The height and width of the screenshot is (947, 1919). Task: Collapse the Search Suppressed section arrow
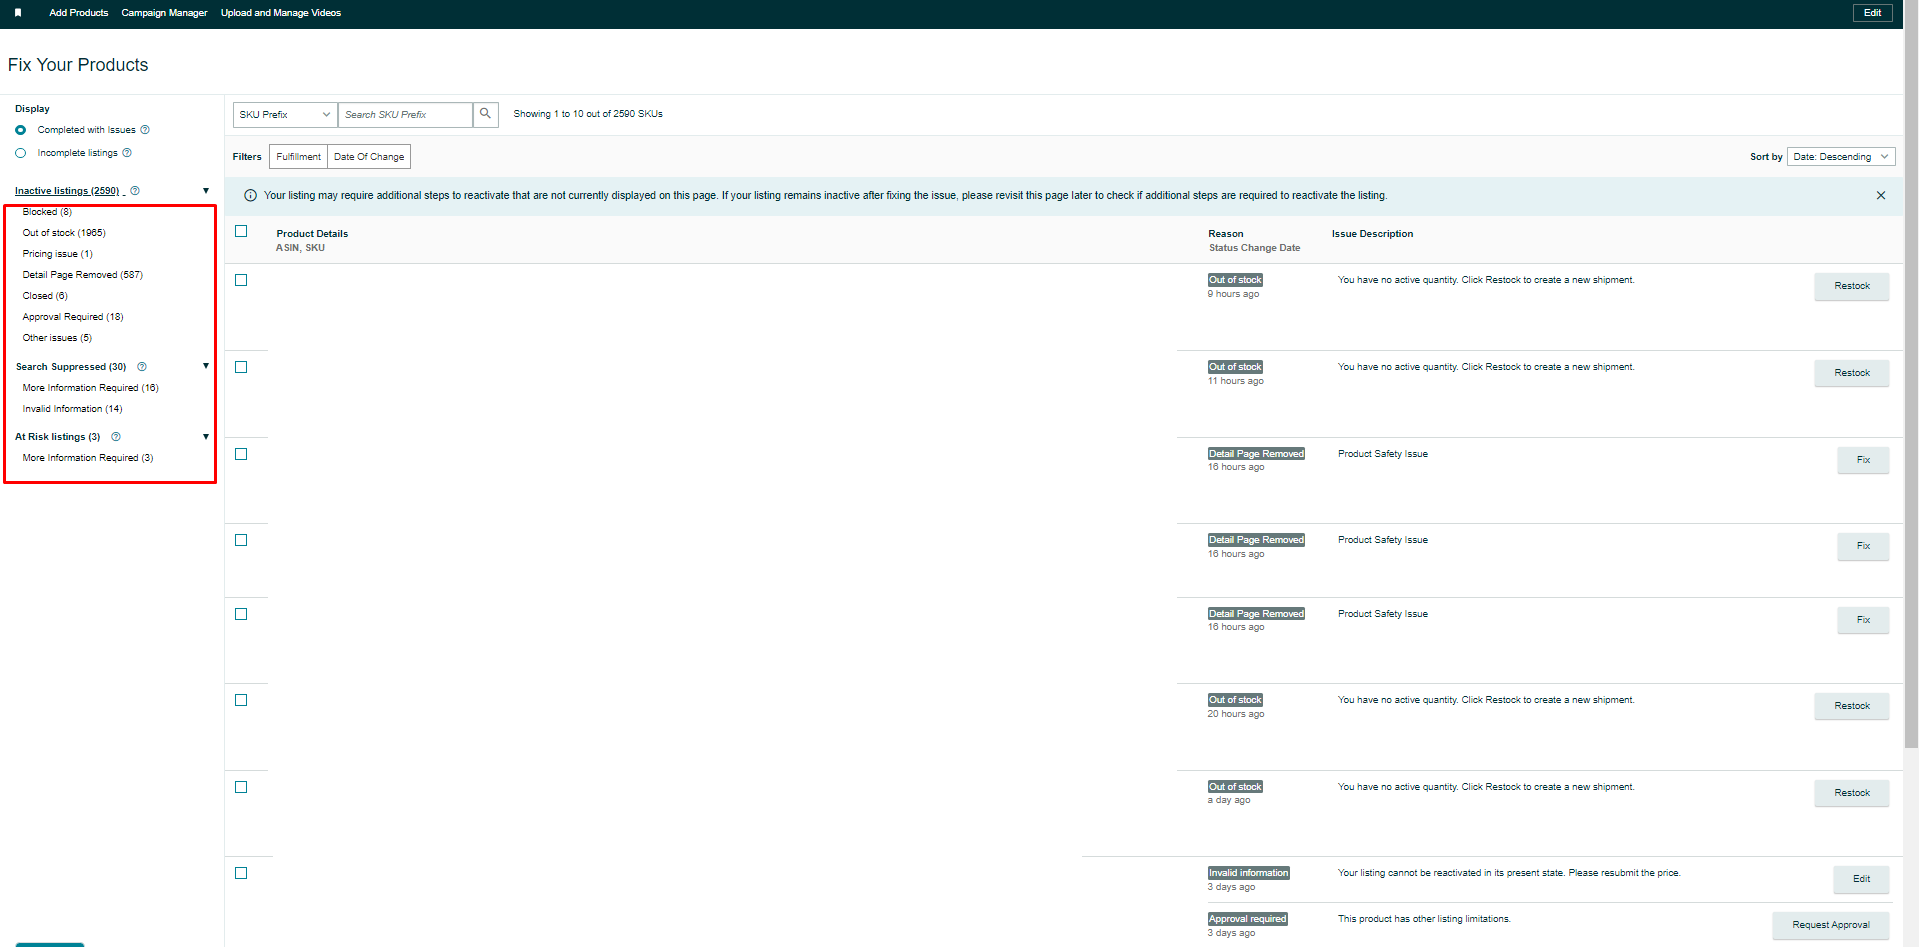206,366
